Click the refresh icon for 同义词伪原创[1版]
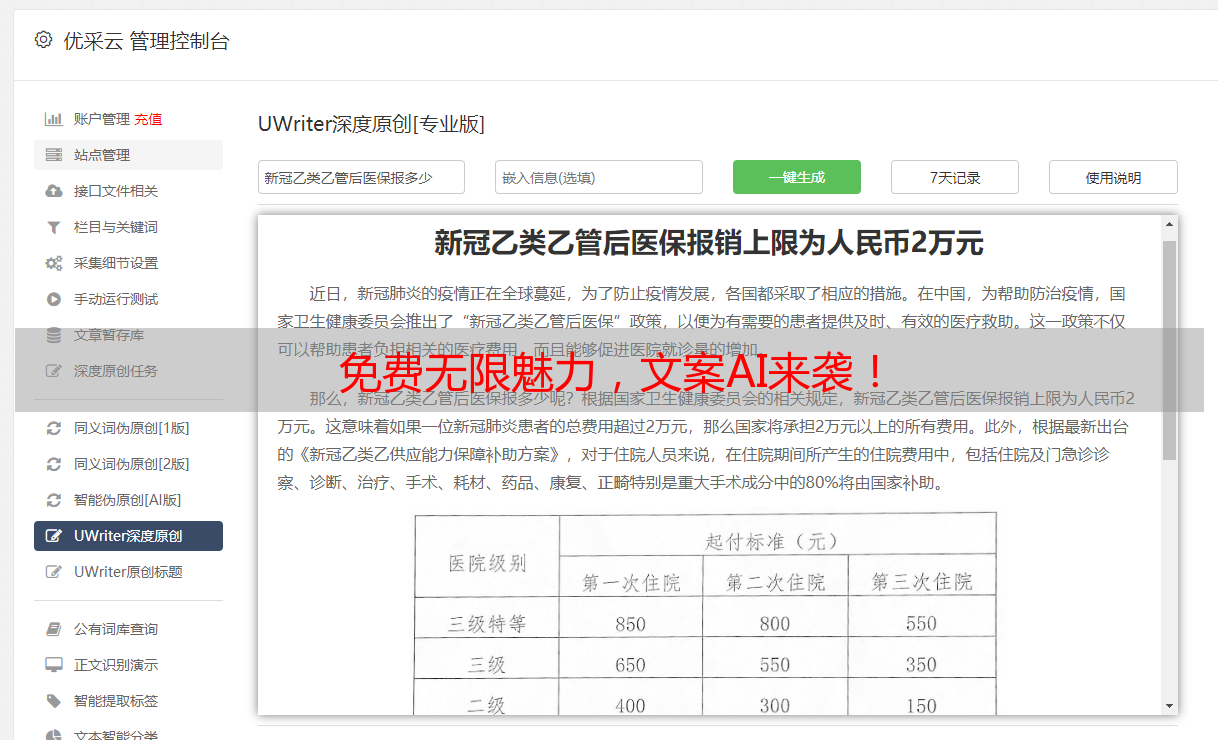1218x740 pixels. click(54, 428)
